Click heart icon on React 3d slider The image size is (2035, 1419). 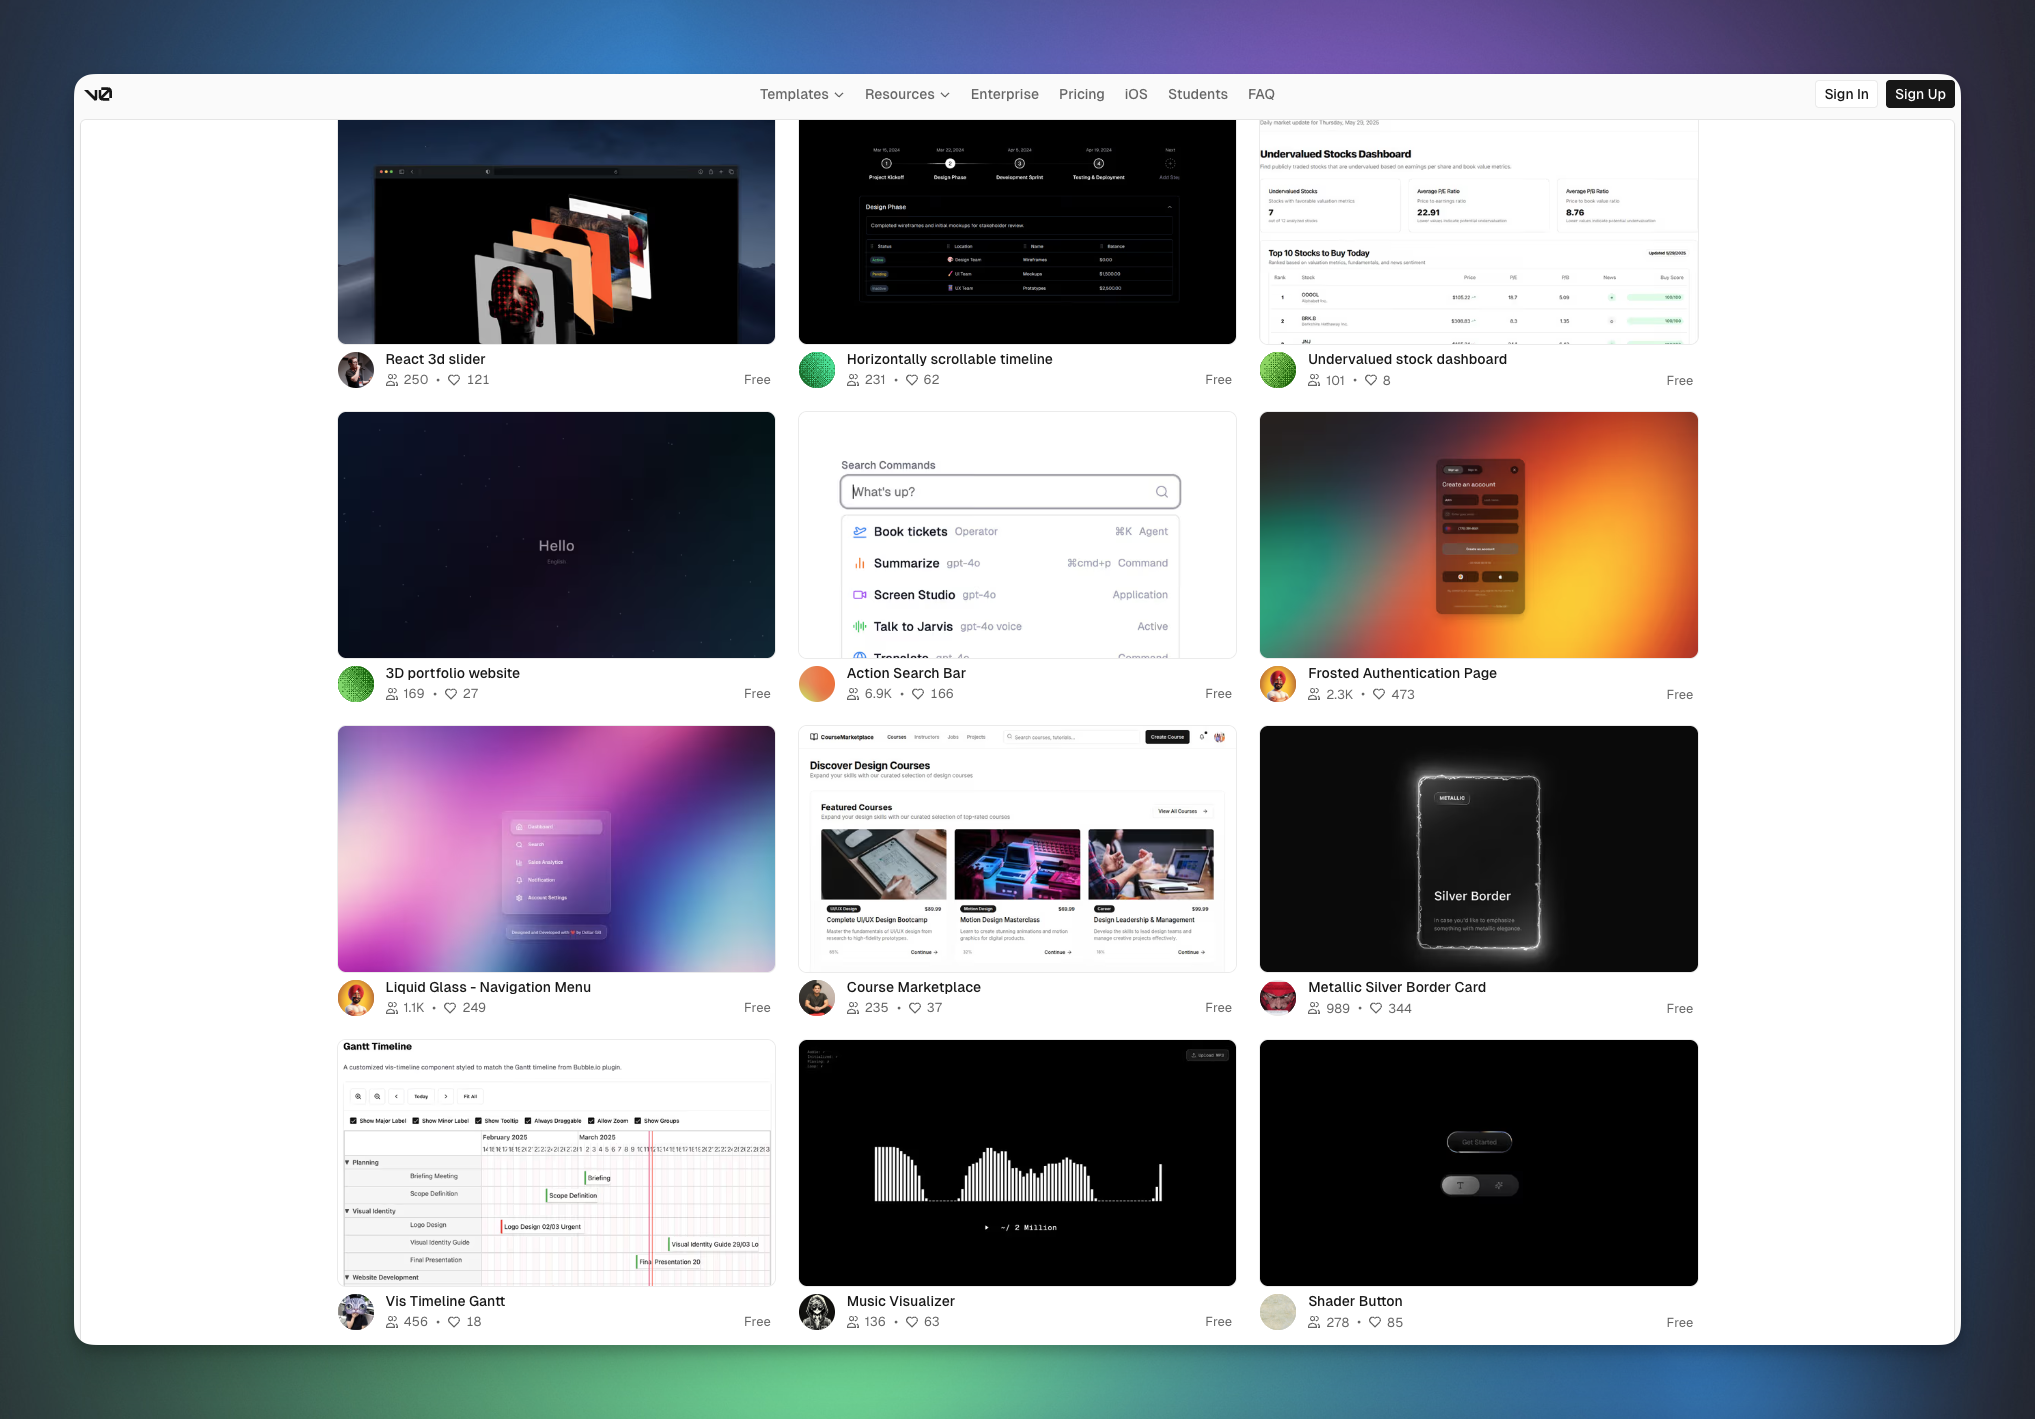(x=454, y=380)
